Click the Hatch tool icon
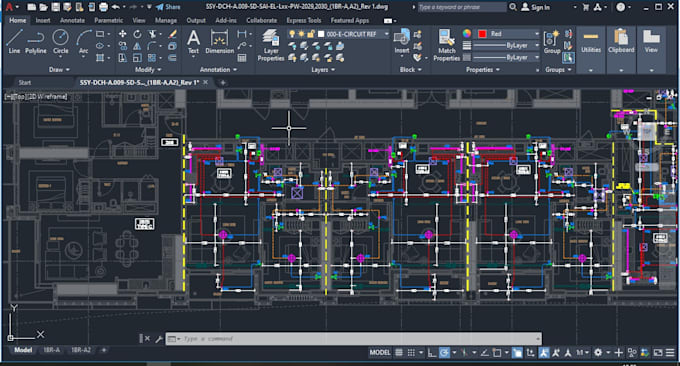 tap(100, 58)
